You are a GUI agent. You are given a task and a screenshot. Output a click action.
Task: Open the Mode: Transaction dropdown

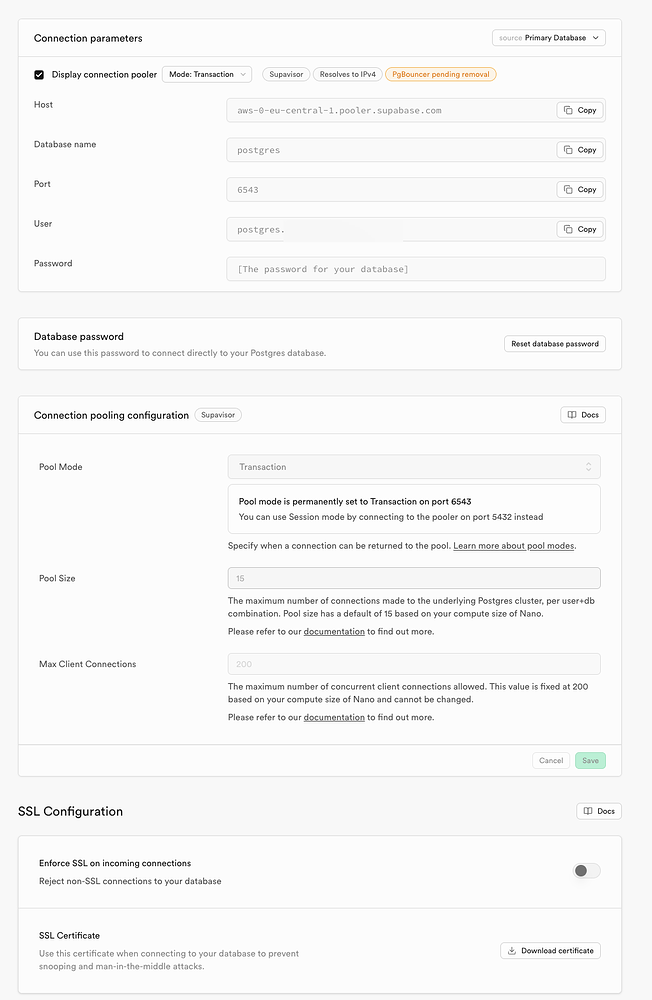[x=207, y=74]
